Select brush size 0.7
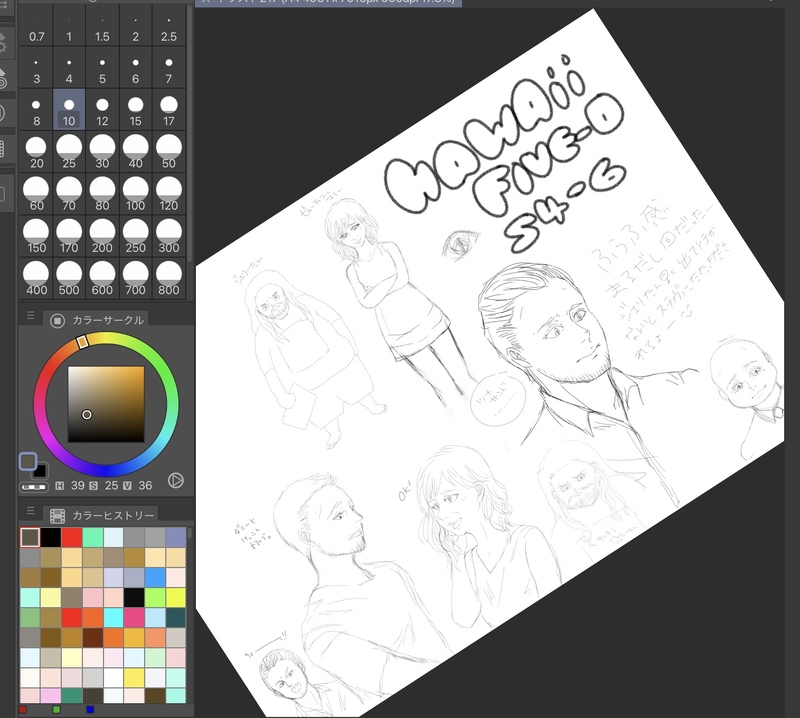This screenshot has height=718, width=800. click(x=36, y=27)
